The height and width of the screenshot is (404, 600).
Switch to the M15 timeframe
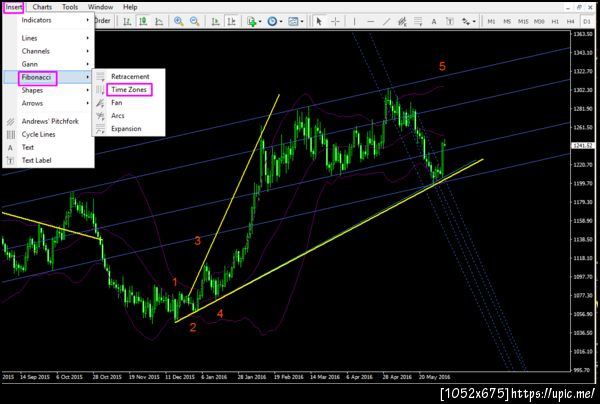coord(523,21)
